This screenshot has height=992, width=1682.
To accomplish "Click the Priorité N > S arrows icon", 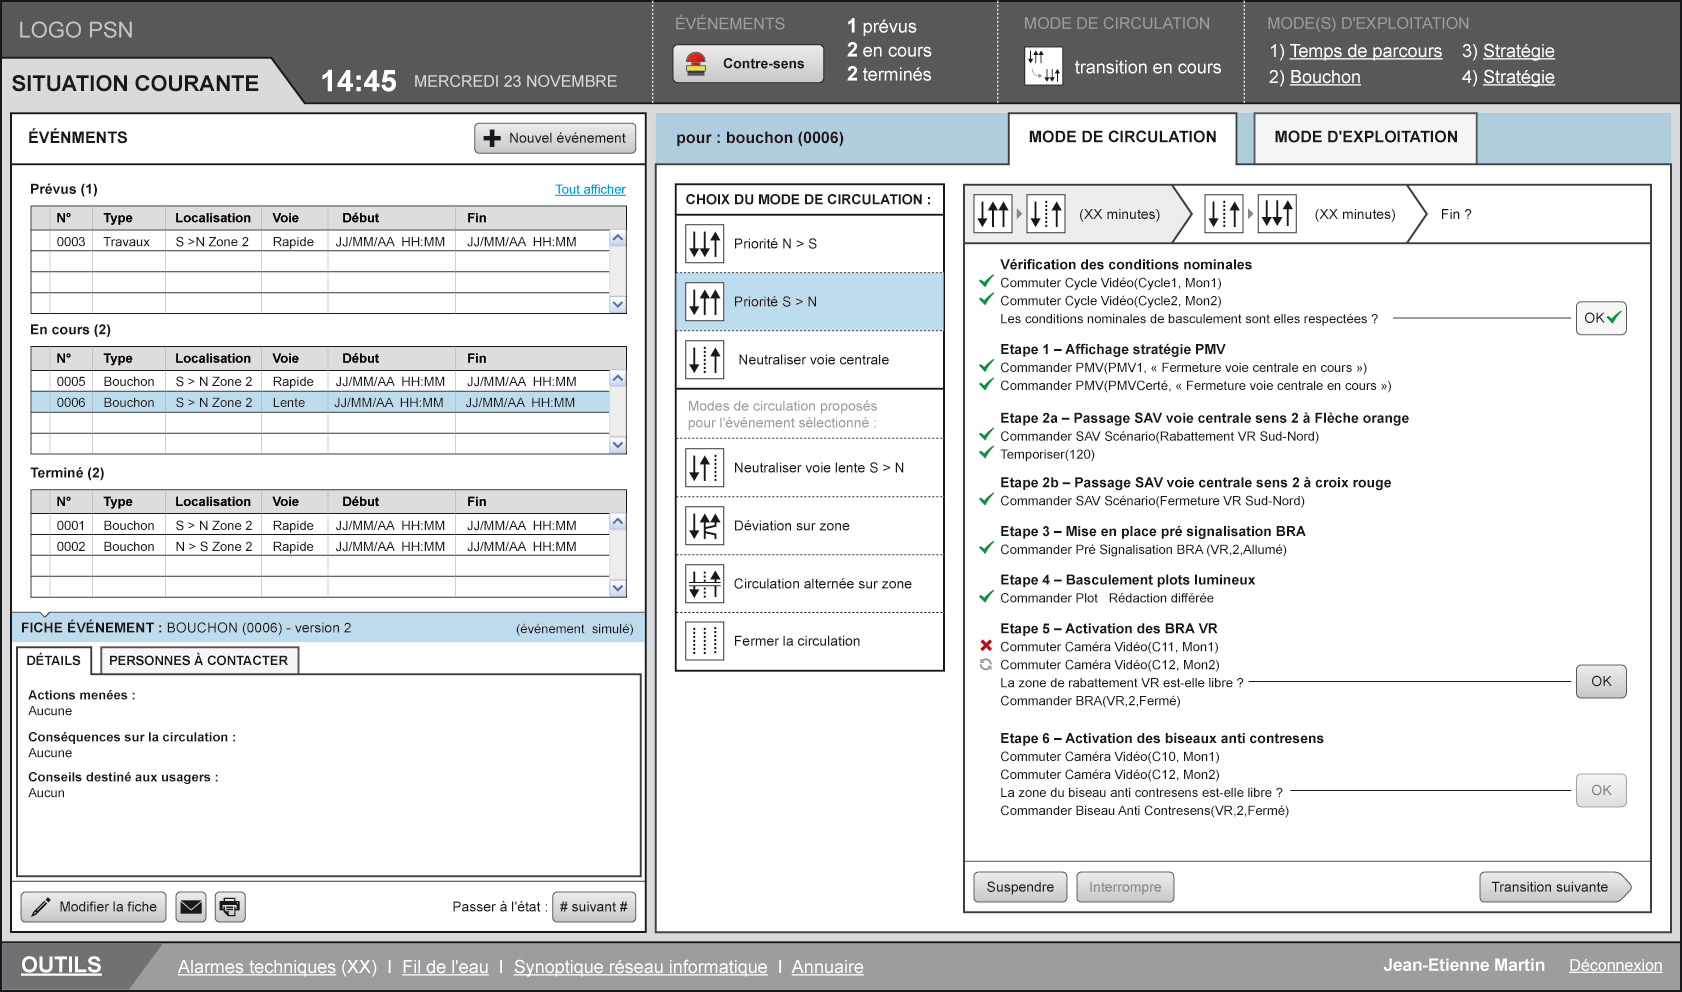I will (x=704, y=244).
